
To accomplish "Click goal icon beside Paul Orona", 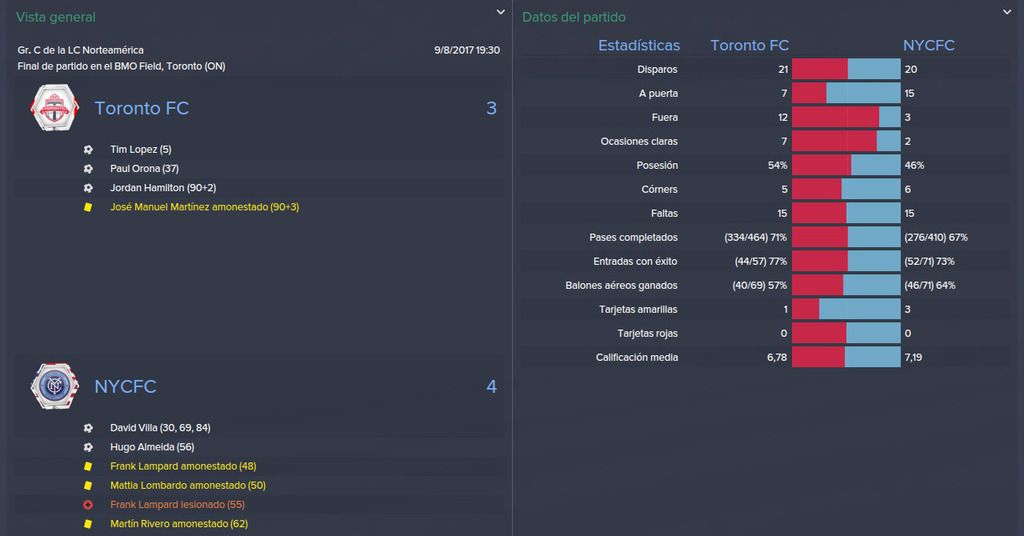I will click(x=88, y=168).
